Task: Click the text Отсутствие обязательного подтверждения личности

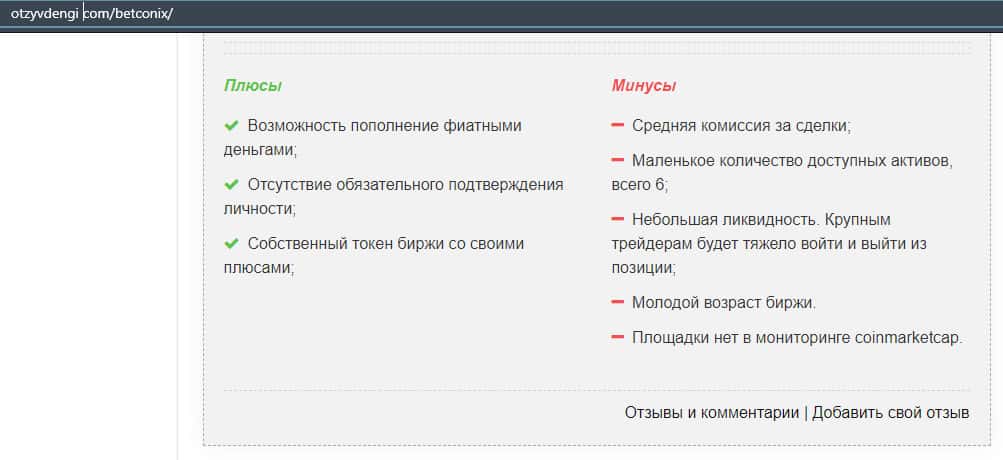Action: (393, 196)
